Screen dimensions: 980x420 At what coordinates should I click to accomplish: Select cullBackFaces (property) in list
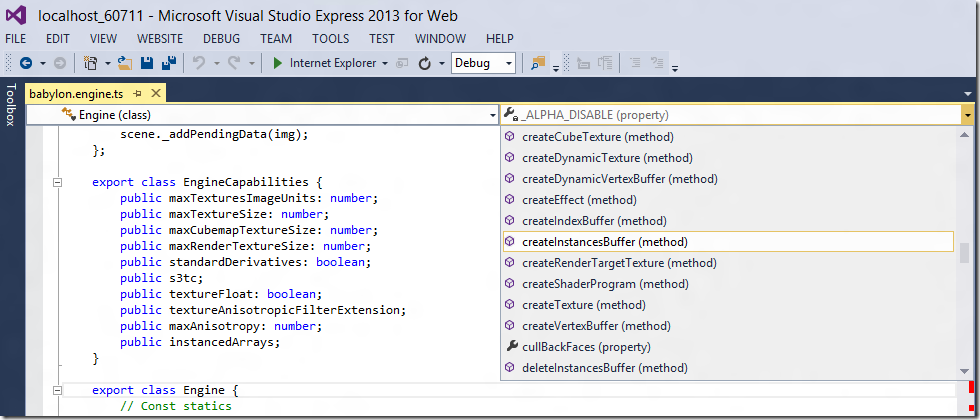[x=728, y=346]
